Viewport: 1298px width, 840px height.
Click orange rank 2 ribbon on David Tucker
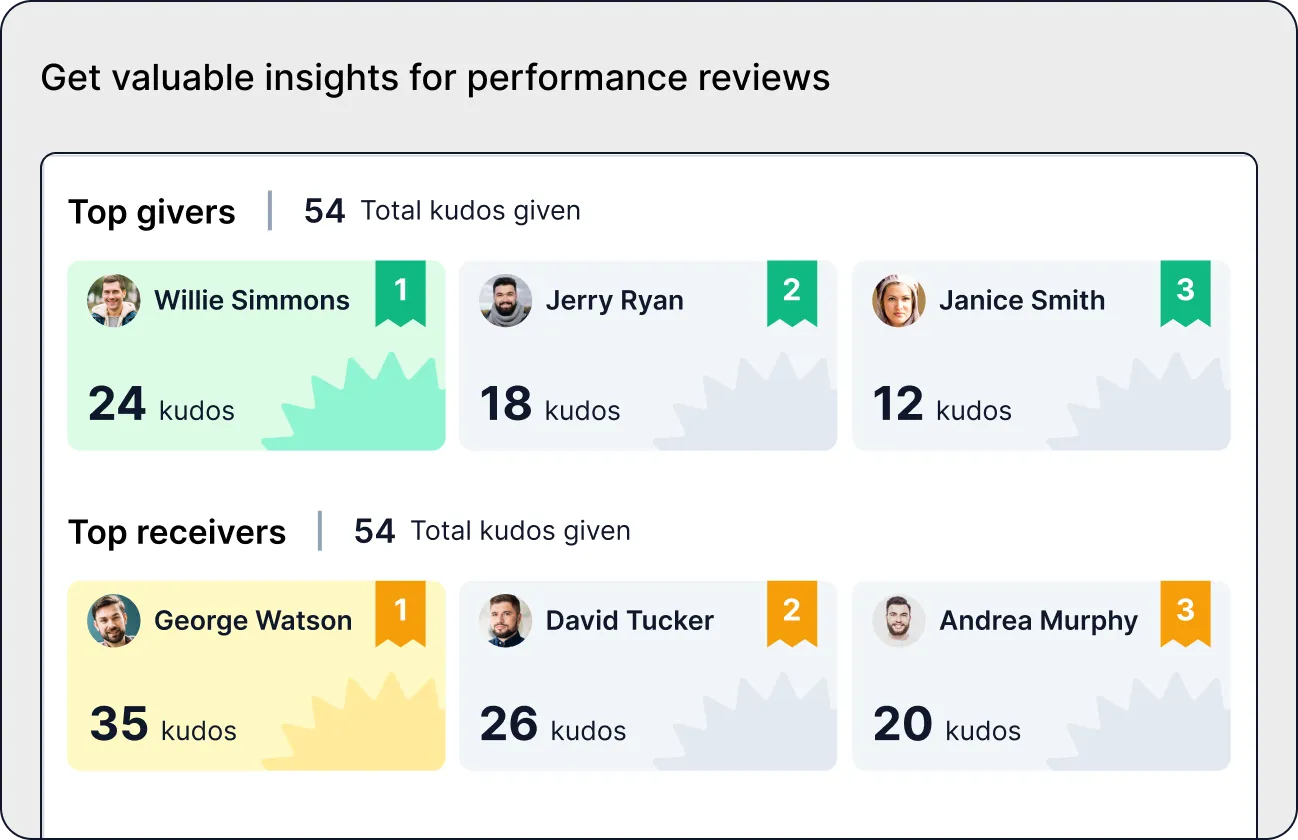coord(792,613)
